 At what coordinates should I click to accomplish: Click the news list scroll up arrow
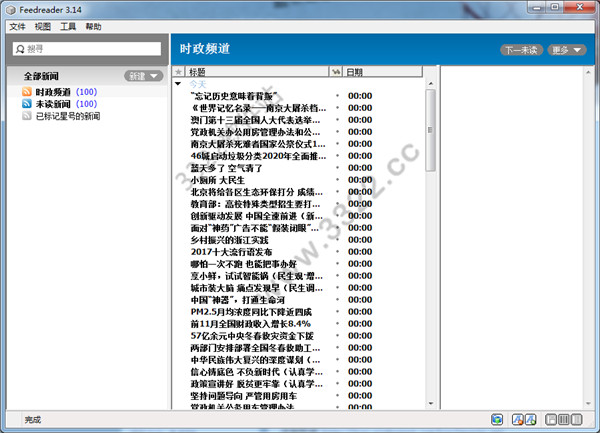(x=431, y=83)
